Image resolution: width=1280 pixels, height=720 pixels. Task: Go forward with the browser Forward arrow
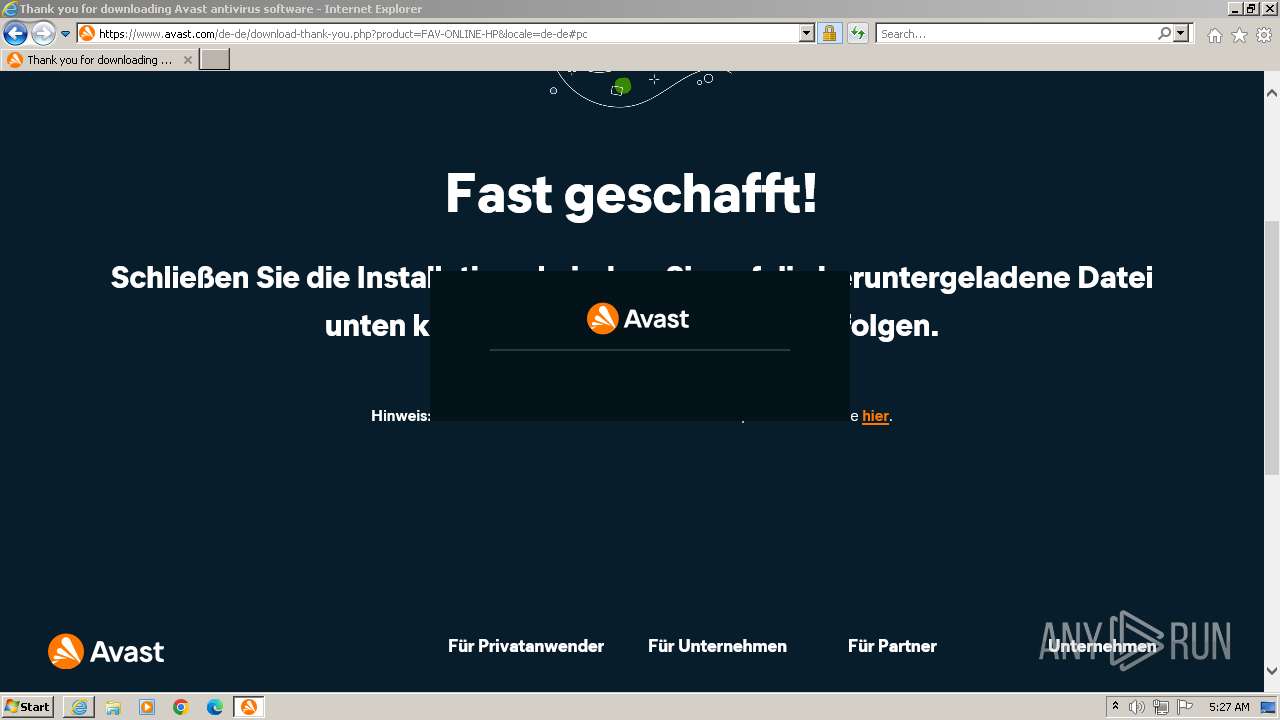(42, 34)
